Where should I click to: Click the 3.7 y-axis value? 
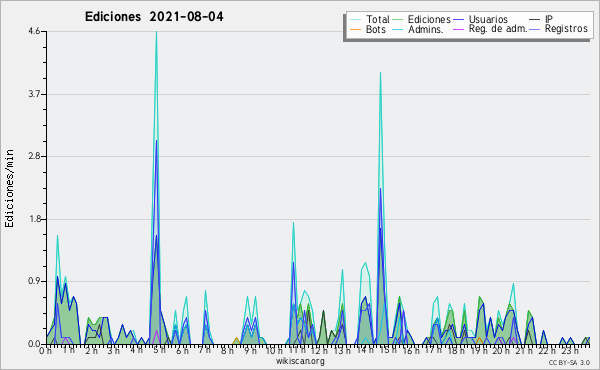(x=34, y=94)
